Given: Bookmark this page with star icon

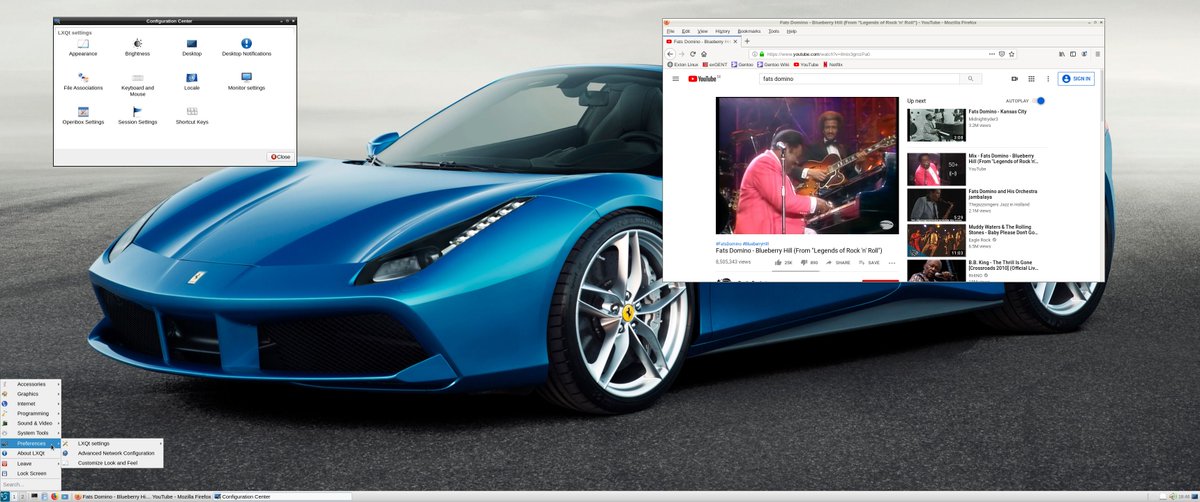Looking at the screenshot, I should tap(1014, 53).
